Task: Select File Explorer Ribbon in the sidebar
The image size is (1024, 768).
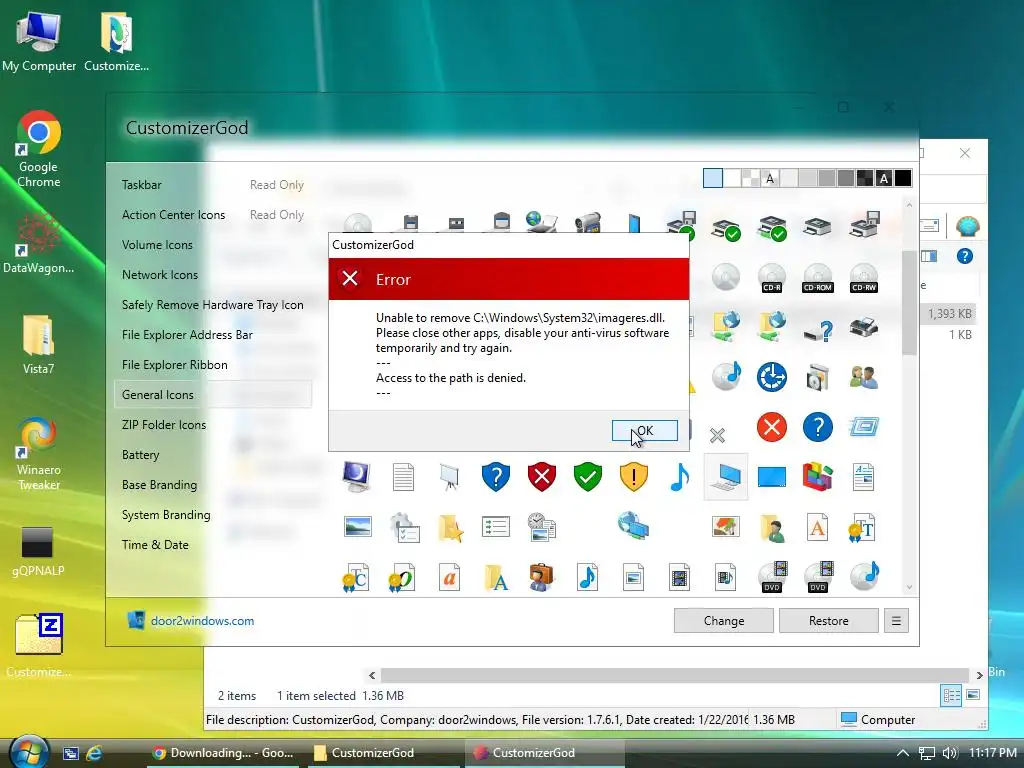Action: coord(174,365)
